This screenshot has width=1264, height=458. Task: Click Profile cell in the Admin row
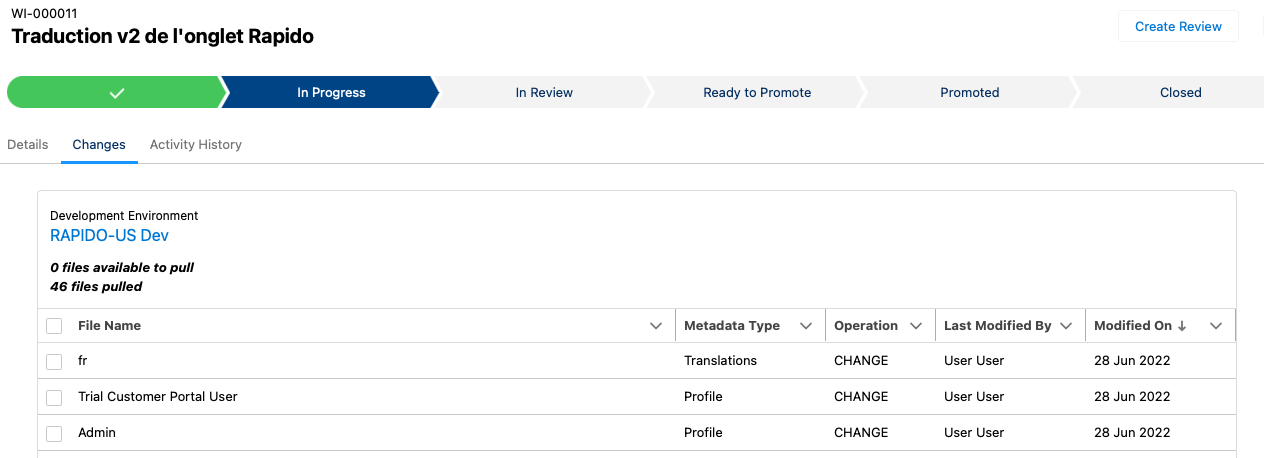[x=703, y=433]
